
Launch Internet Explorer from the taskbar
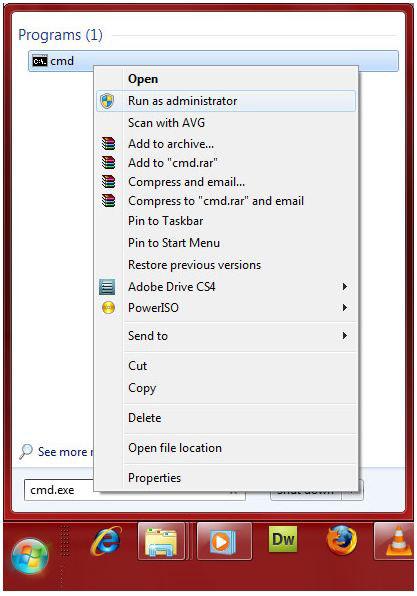click(106, 541)
